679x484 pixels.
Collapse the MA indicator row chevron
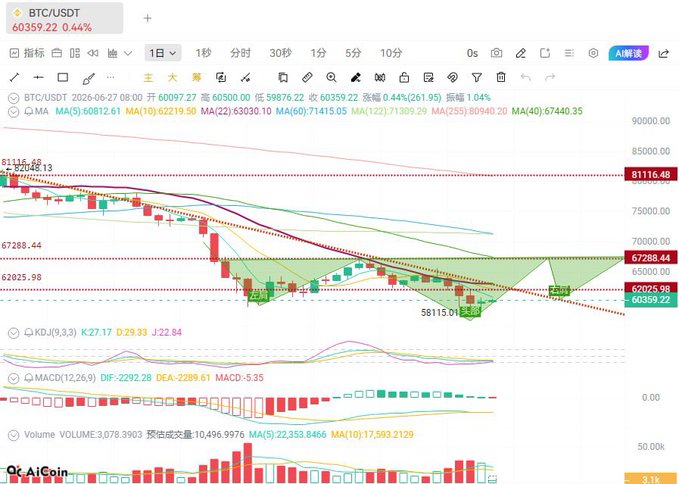pyautogui.click(x=14, y=112)
